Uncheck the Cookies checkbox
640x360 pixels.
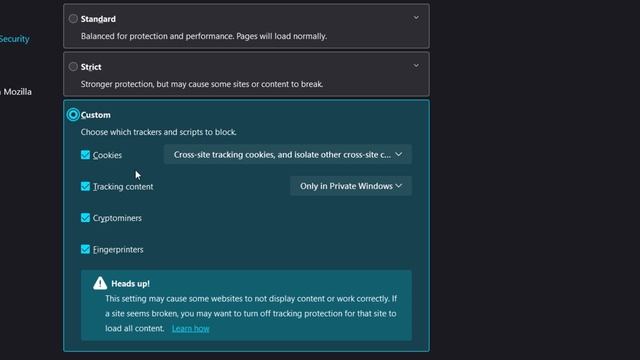(x=85, y=155)
